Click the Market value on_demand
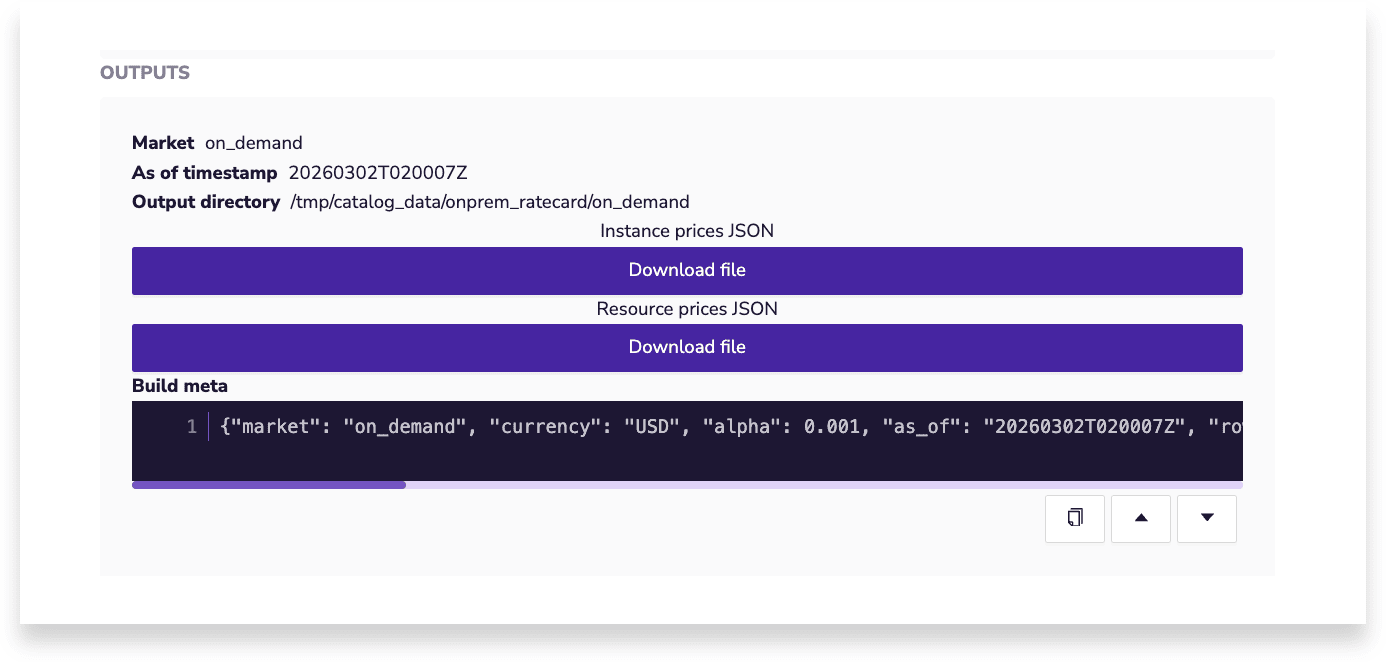The height and width of the screenshot is (662, 1386). (x=254, y=143)
